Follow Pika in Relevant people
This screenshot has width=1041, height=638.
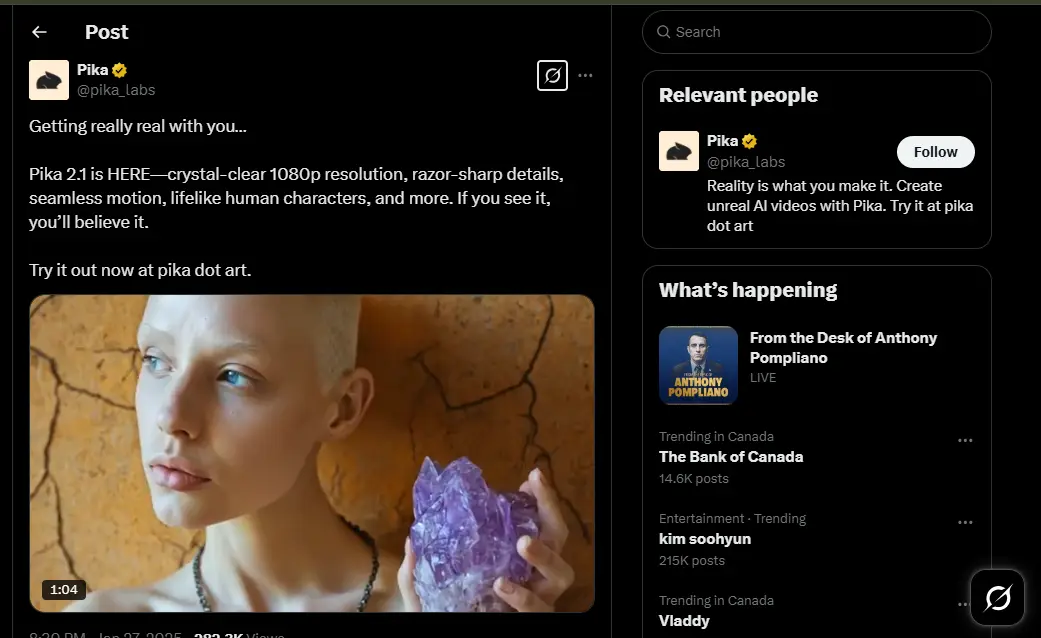pyautogui.click(x=935, y=152)
